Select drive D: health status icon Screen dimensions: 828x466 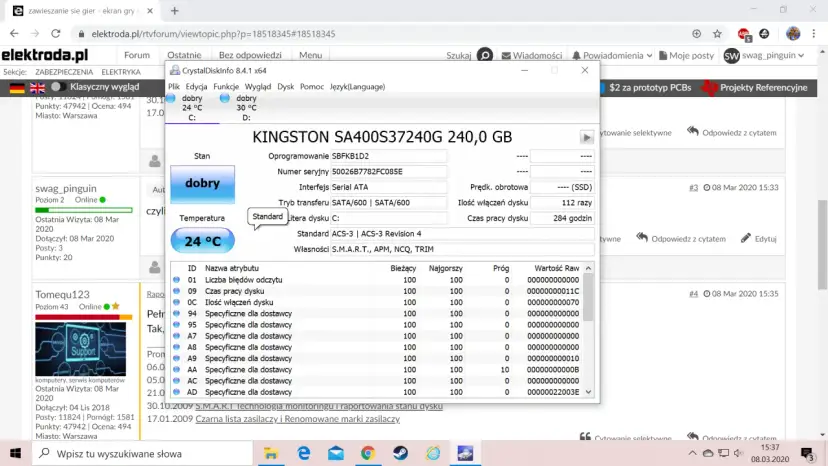click(x=225, y=99)
